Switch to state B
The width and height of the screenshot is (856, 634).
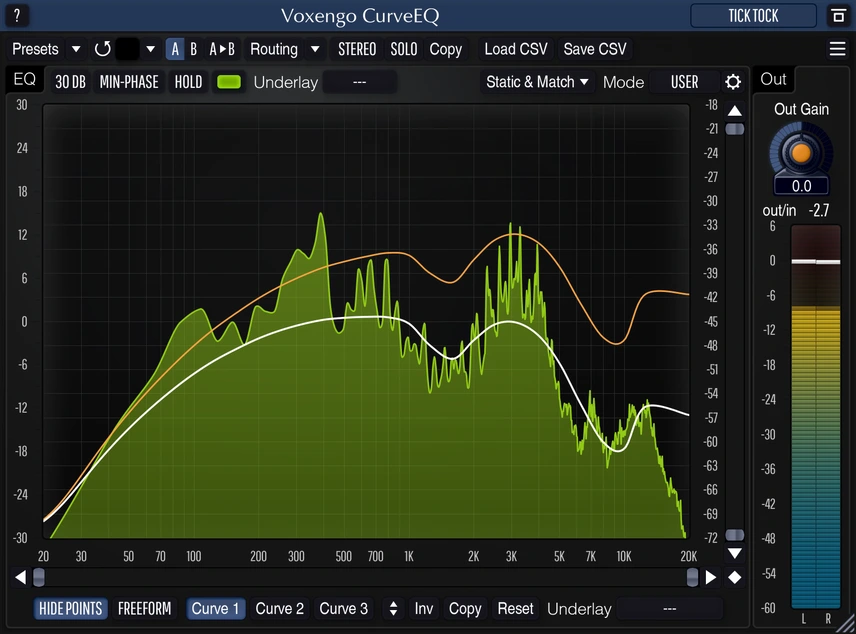[x=193, y=49]
